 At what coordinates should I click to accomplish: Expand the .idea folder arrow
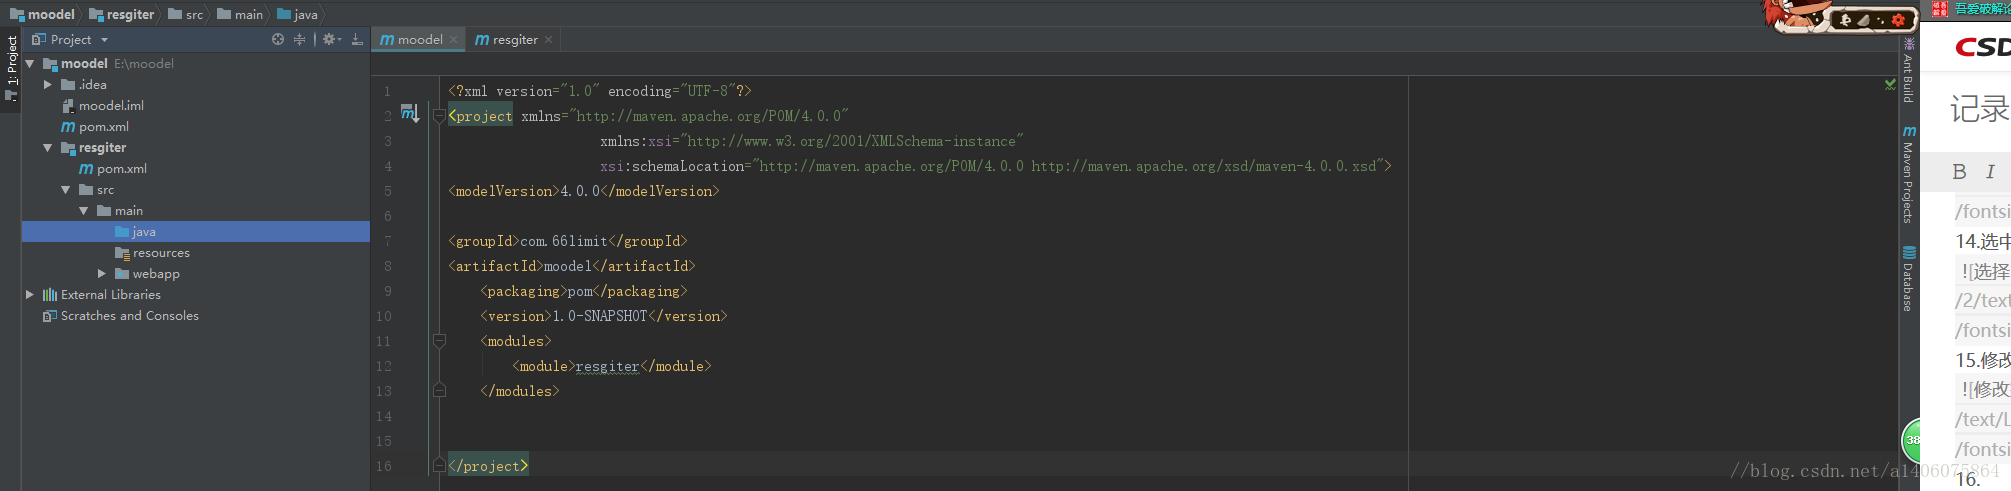pos(48,85)
